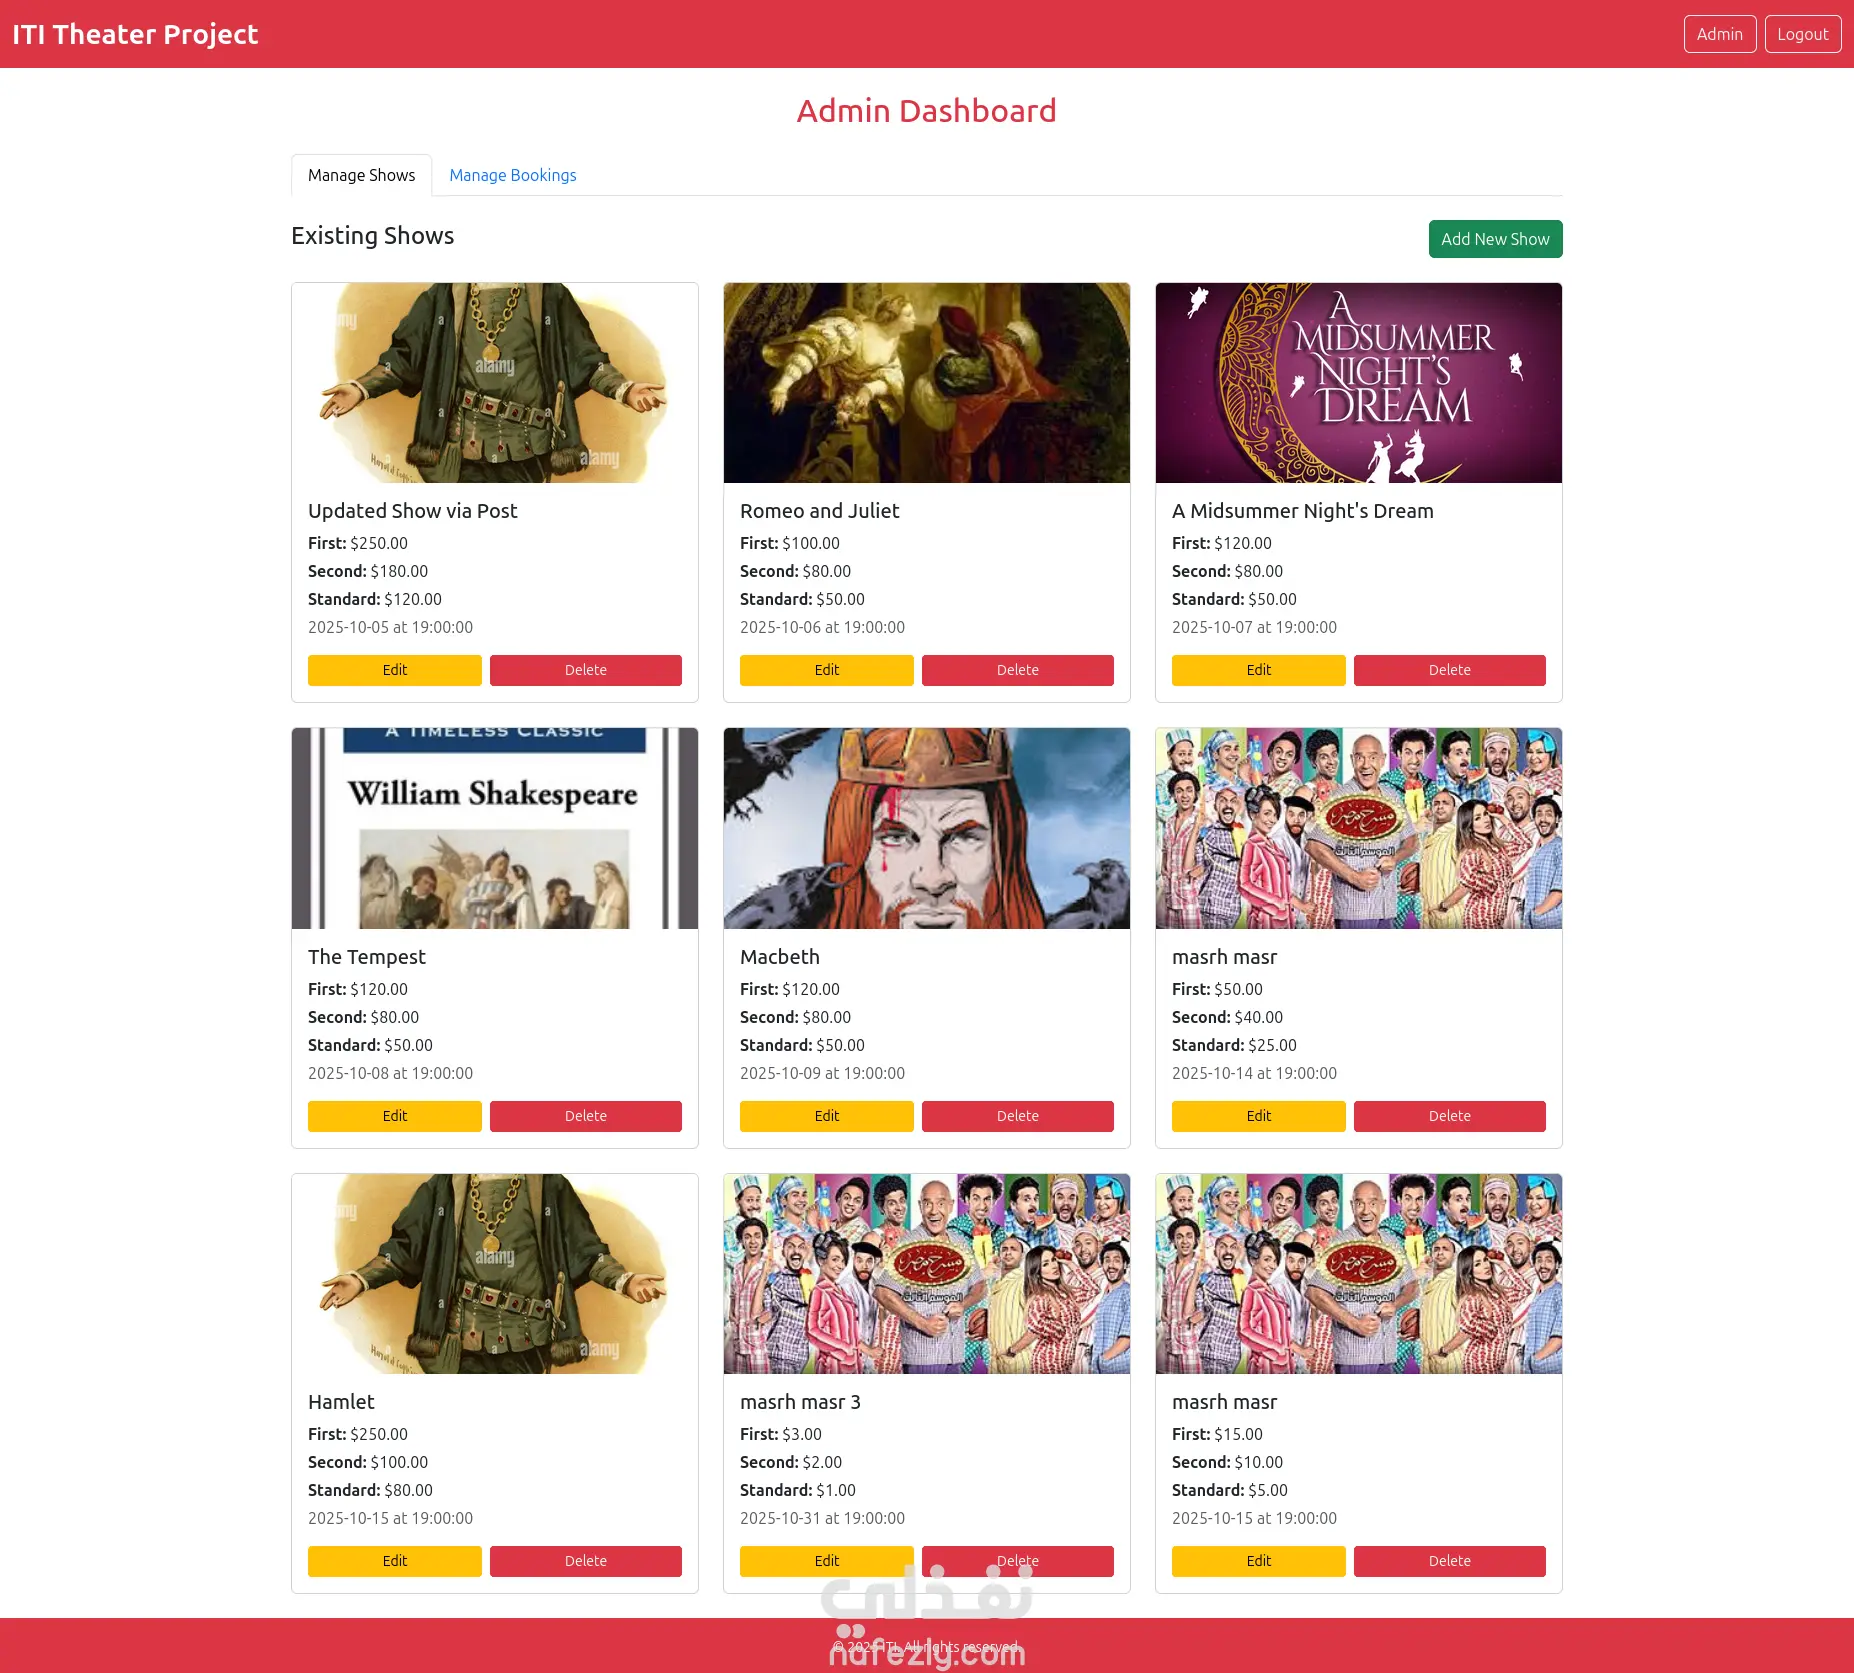Click the date "2025-10-06 at 19:00:00"
This screenshot has width=1854, height=1673.
822,627
